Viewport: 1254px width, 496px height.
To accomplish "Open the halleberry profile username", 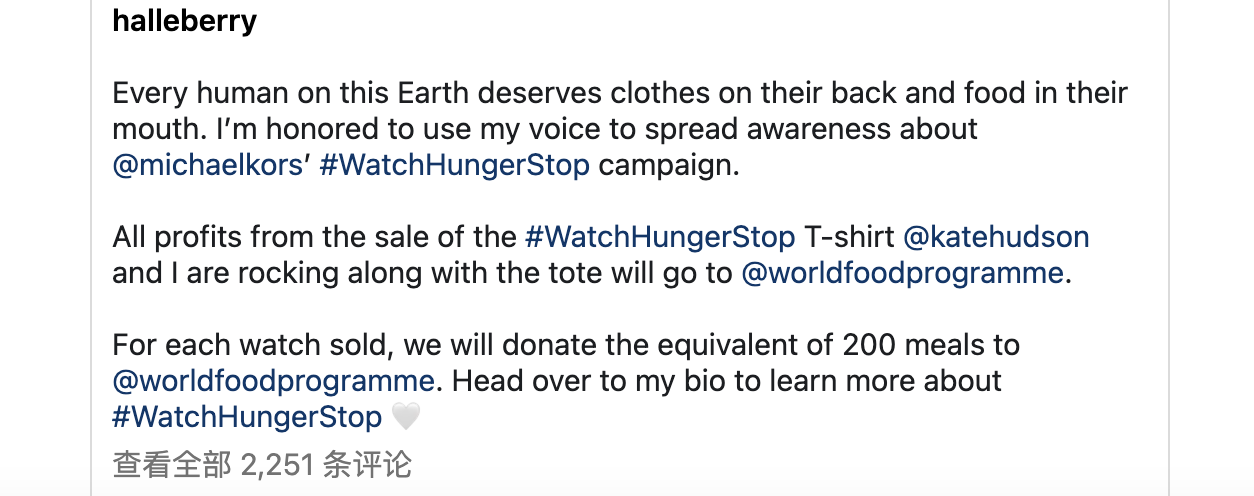I will click(x=184, y=21).
